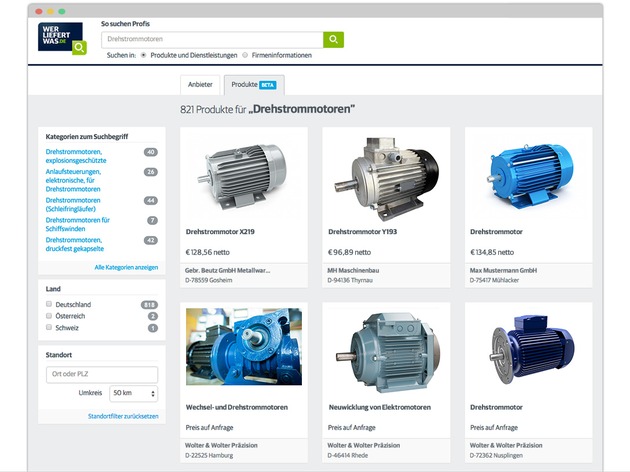Enable the Österreich country filter
Viewport: 630px width, 472px height.
49,316
